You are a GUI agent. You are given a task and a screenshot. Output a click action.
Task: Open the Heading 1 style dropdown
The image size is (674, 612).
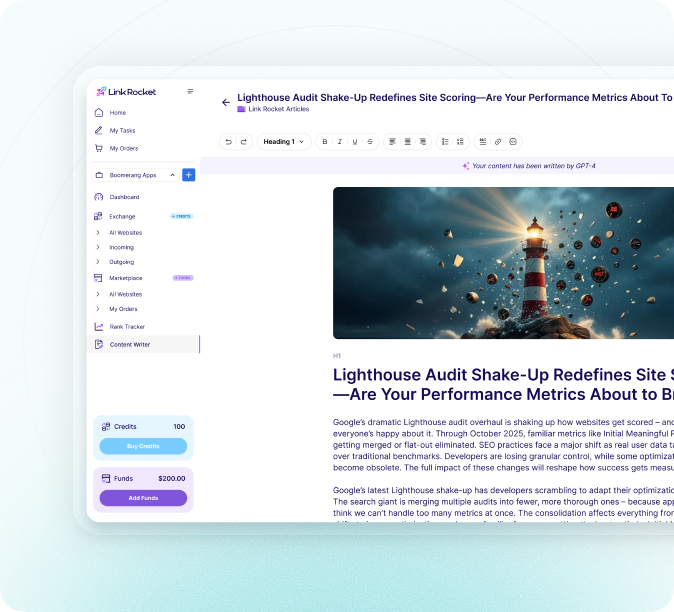click(284, 142)
